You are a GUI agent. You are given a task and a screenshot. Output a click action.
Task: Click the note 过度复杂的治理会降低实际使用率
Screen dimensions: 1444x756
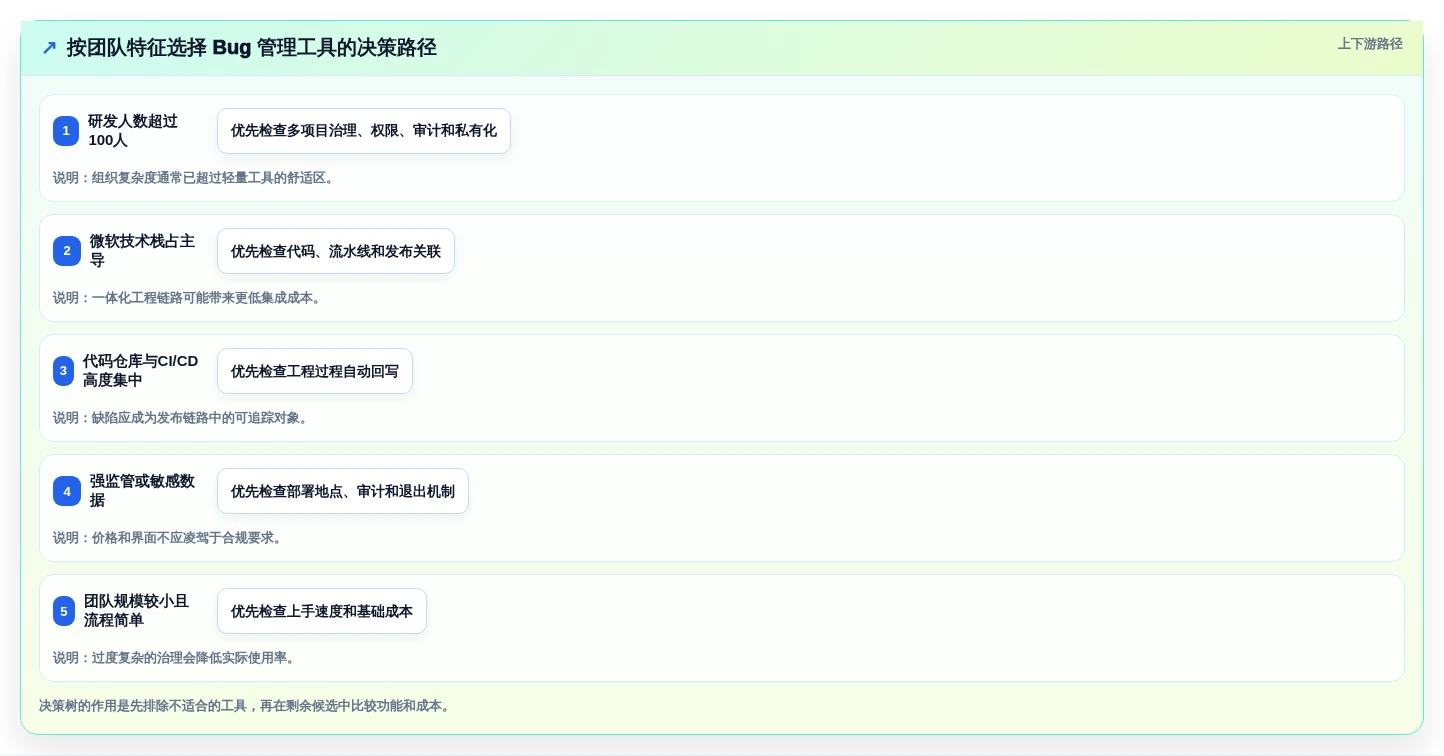point(176,658)
